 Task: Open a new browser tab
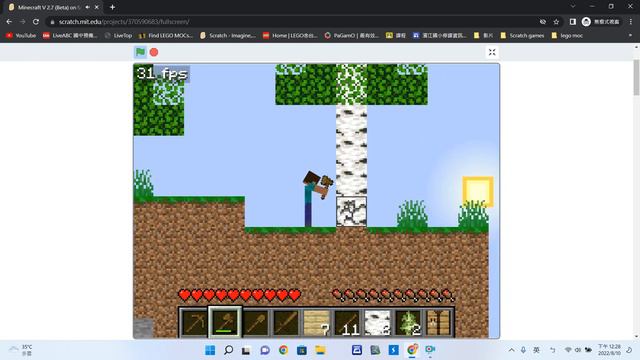click(112, 7)
